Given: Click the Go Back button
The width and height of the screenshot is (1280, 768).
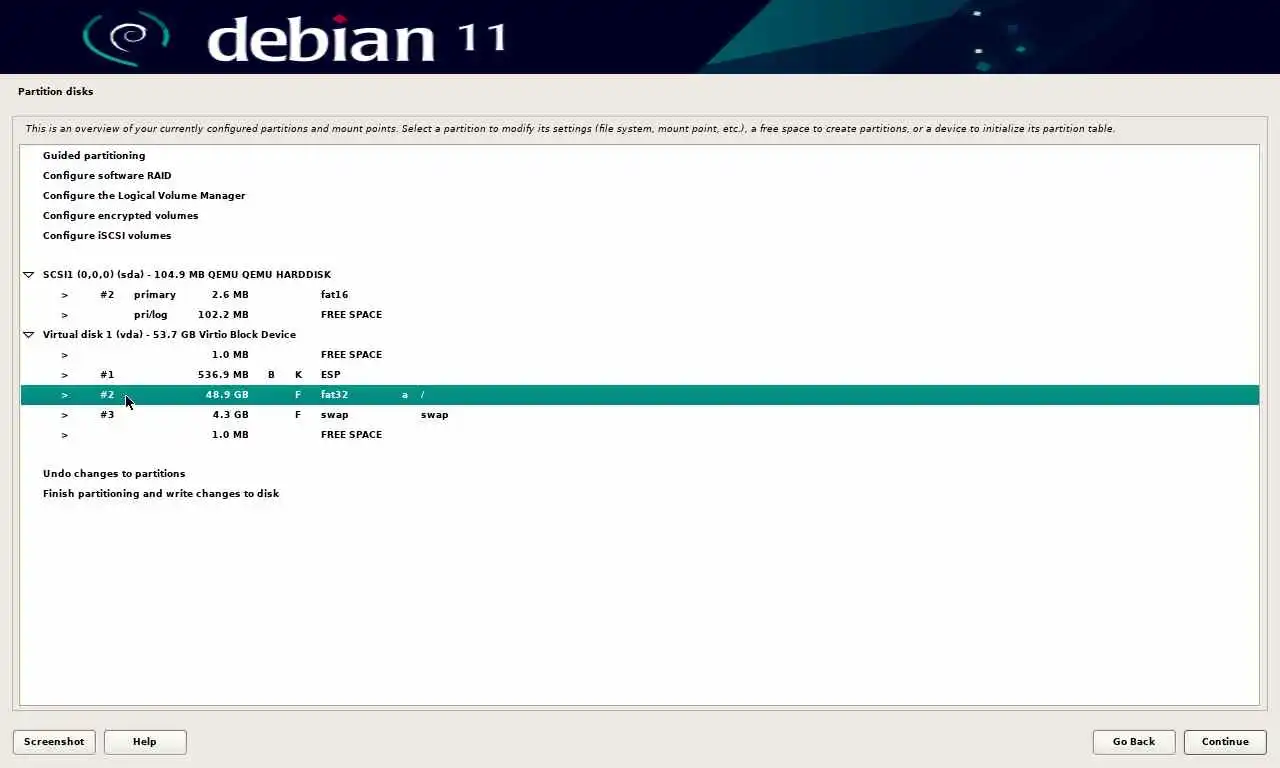Looking at the screenshot, I should pyautogui.click(x=1134, y=742).
